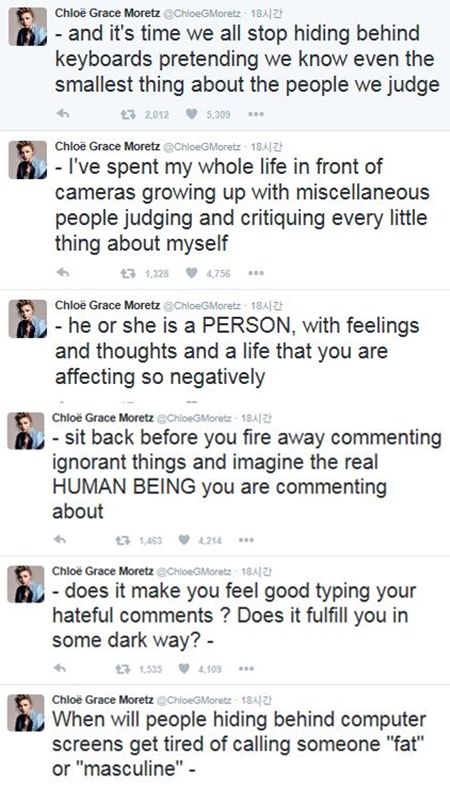Reply to the 'HUMAN BEING' tweet

[x=60, y=540]
